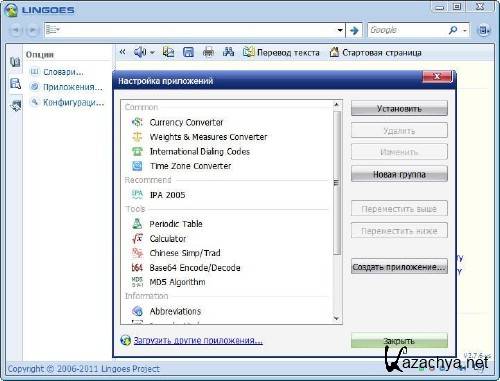Open the word input dropdown arrow
Viewport: 500px width, 381px height.
pos(340,30)
